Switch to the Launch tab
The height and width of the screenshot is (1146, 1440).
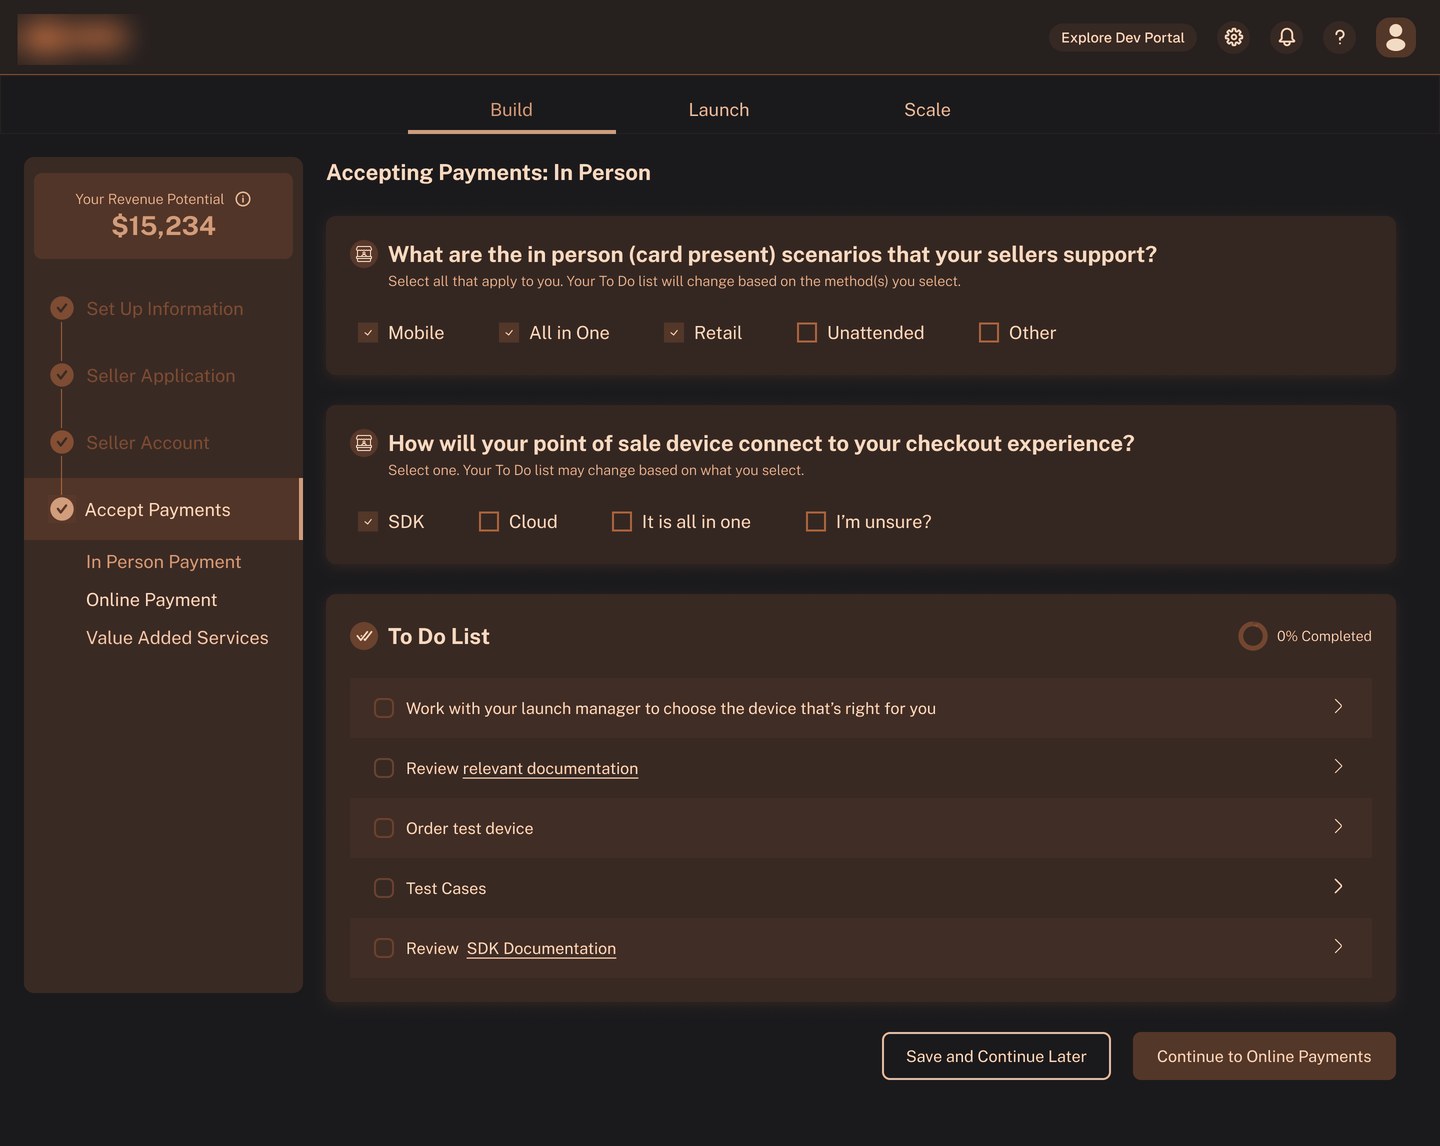(x=719, y=110)
